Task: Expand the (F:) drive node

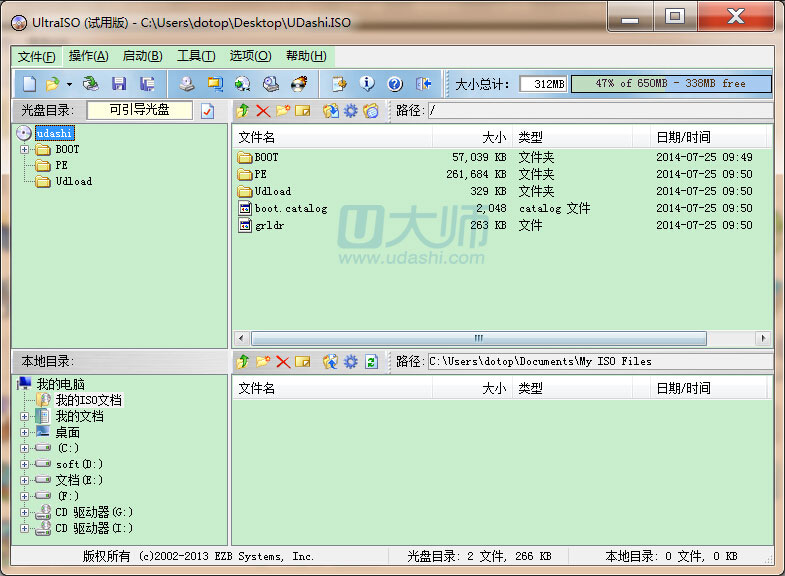Action: pos(24,496)
